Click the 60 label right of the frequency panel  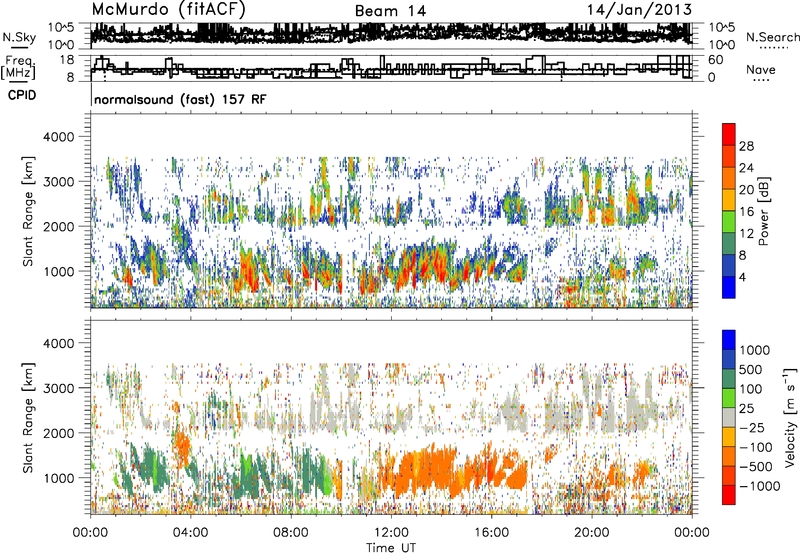tap(716, 60)
